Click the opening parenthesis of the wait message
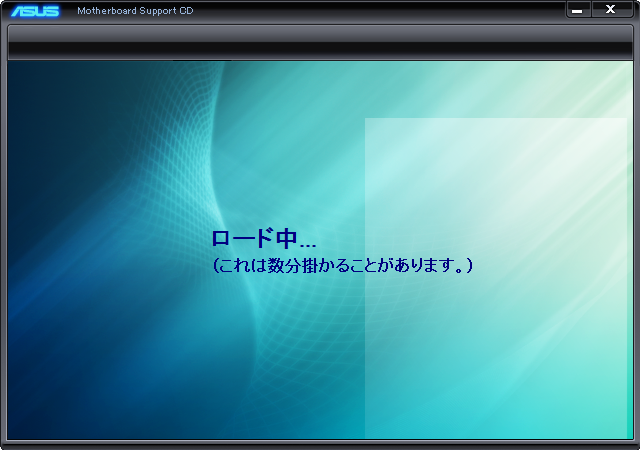The width and height of the screenshot is (640, 450). pyautogui.click(x=215, y=266)
